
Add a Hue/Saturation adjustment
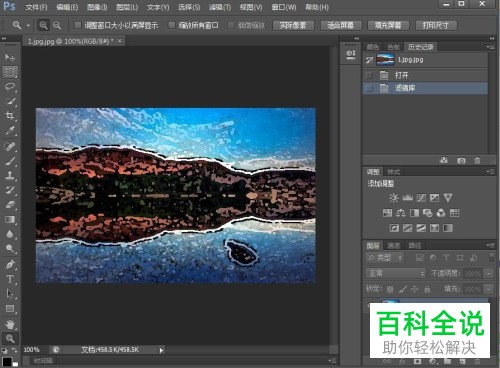point(387,213)
